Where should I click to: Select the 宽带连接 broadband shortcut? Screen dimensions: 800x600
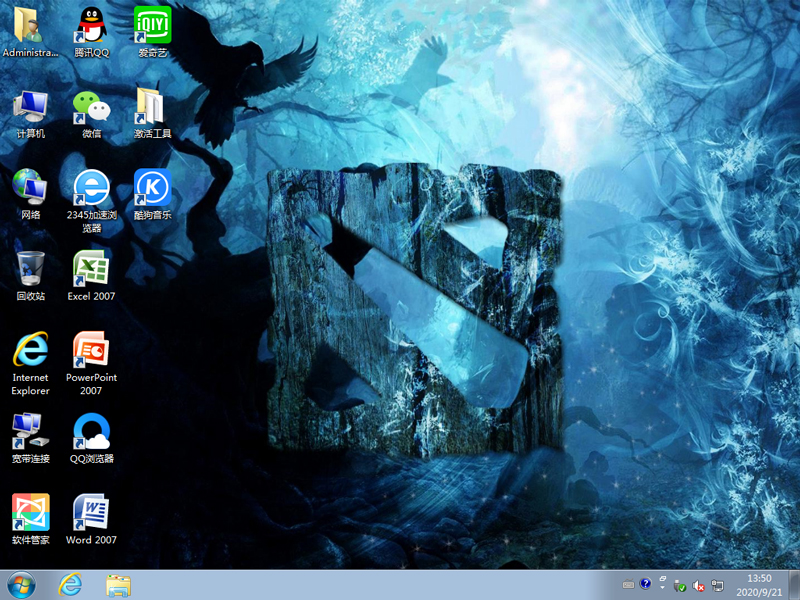point(30,438)
